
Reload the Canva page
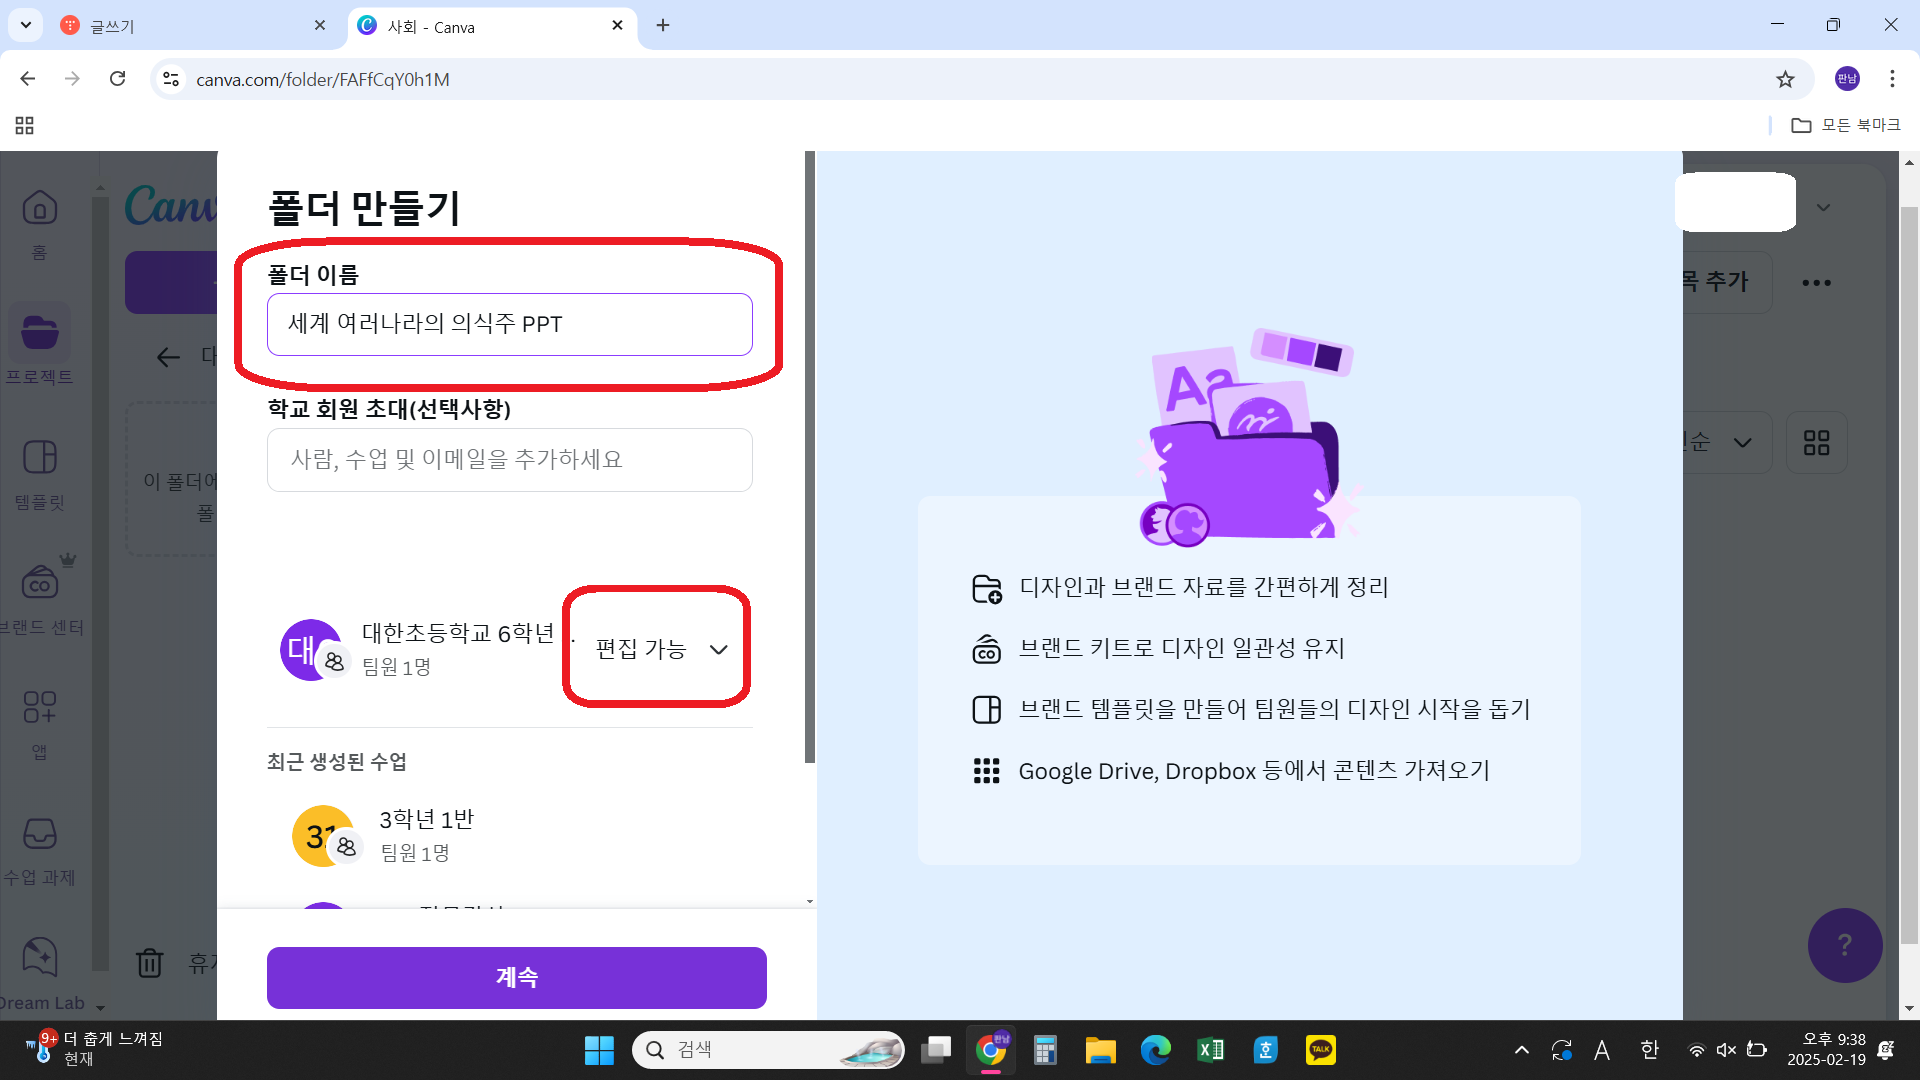click(118, 79)
